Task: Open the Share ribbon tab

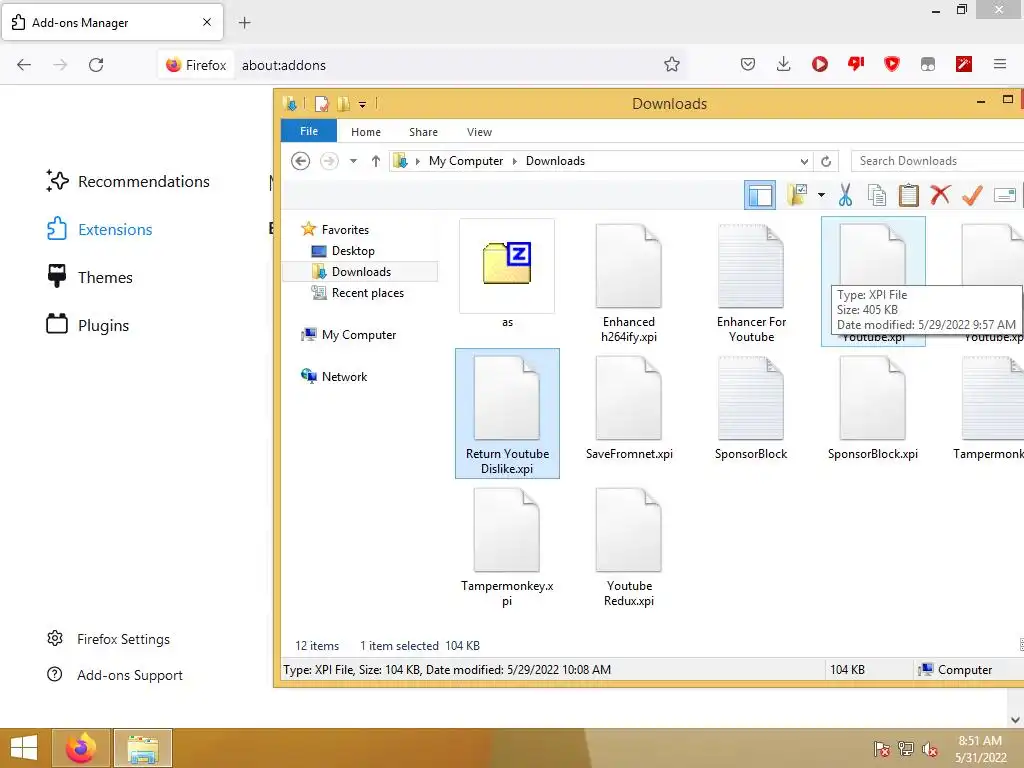Action: [x=423, y=132]
